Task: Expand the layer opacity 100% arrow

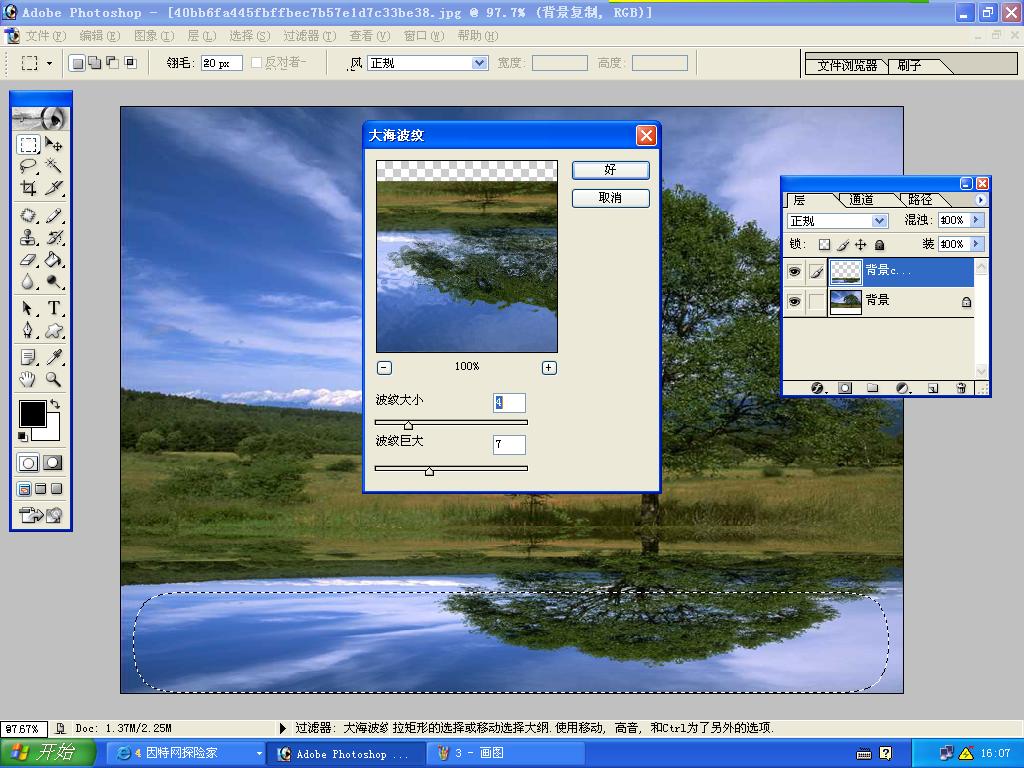Action: (977, 220)
